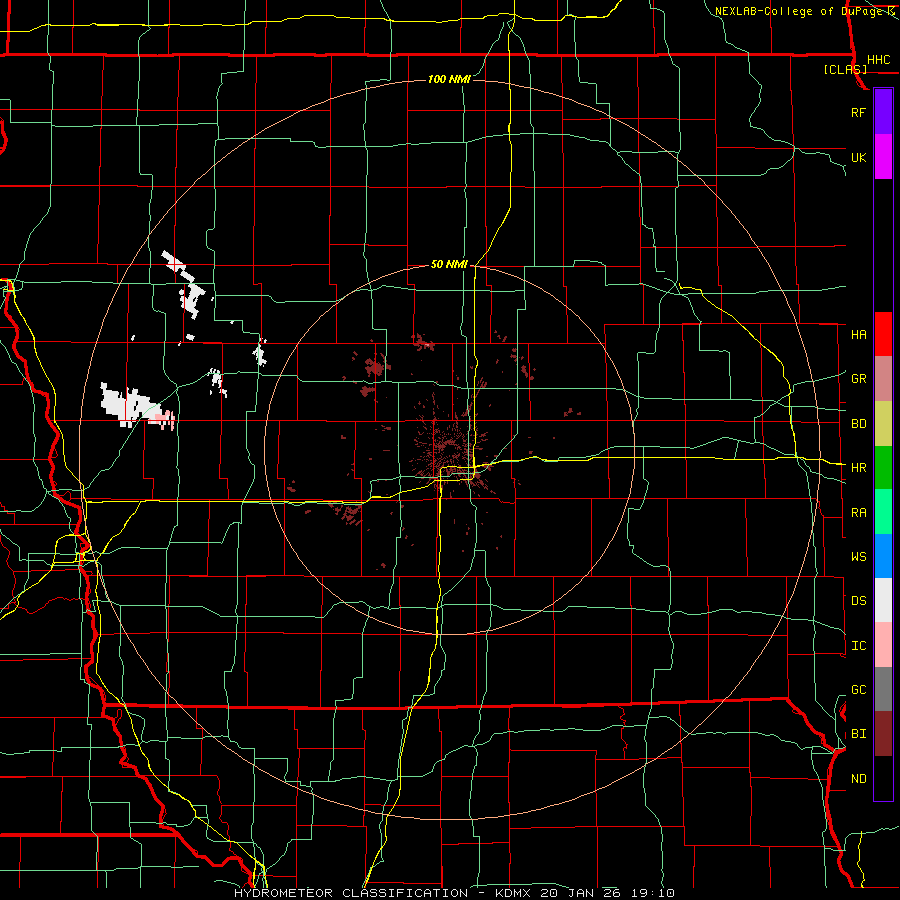Click the DS legend label

click(x=859, y=601)
